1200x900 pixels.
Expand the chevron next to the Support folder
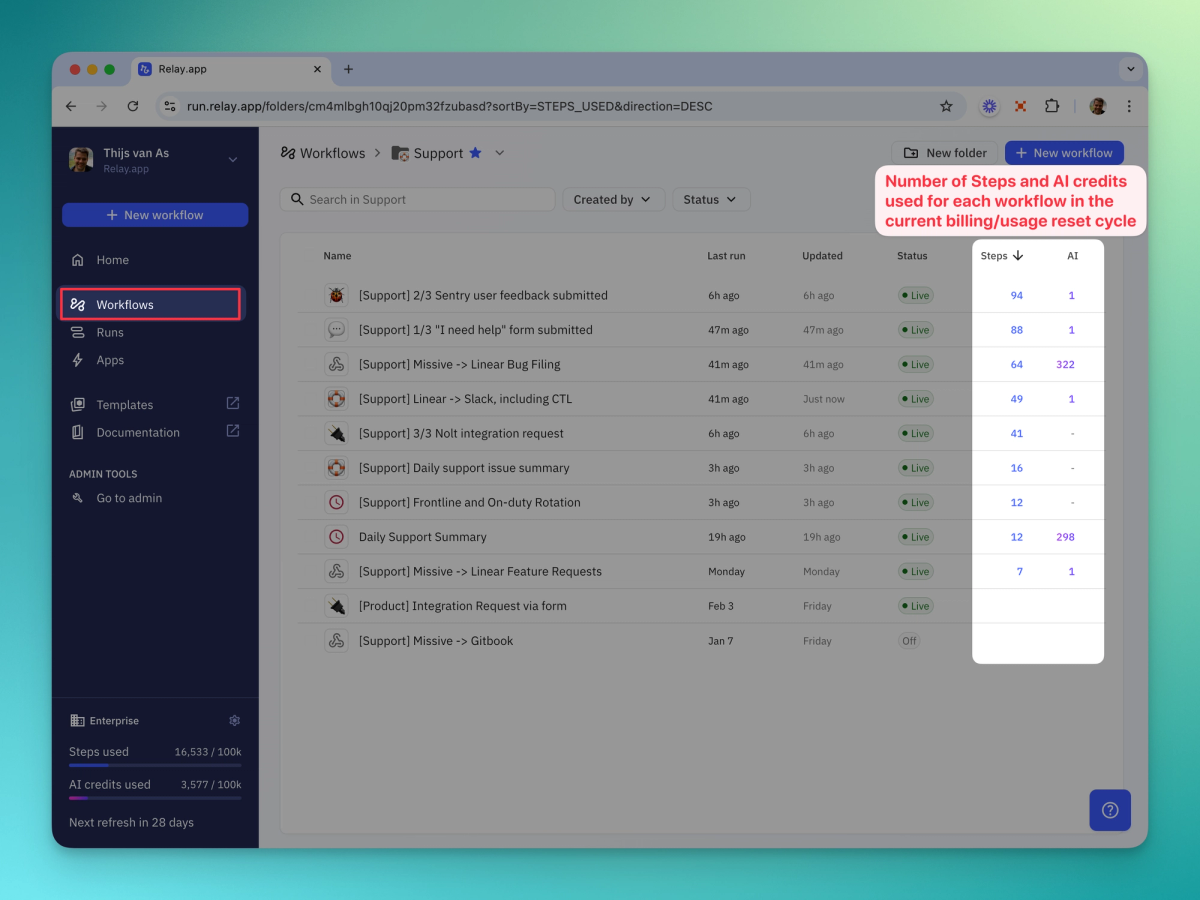[x=497, y=153]
